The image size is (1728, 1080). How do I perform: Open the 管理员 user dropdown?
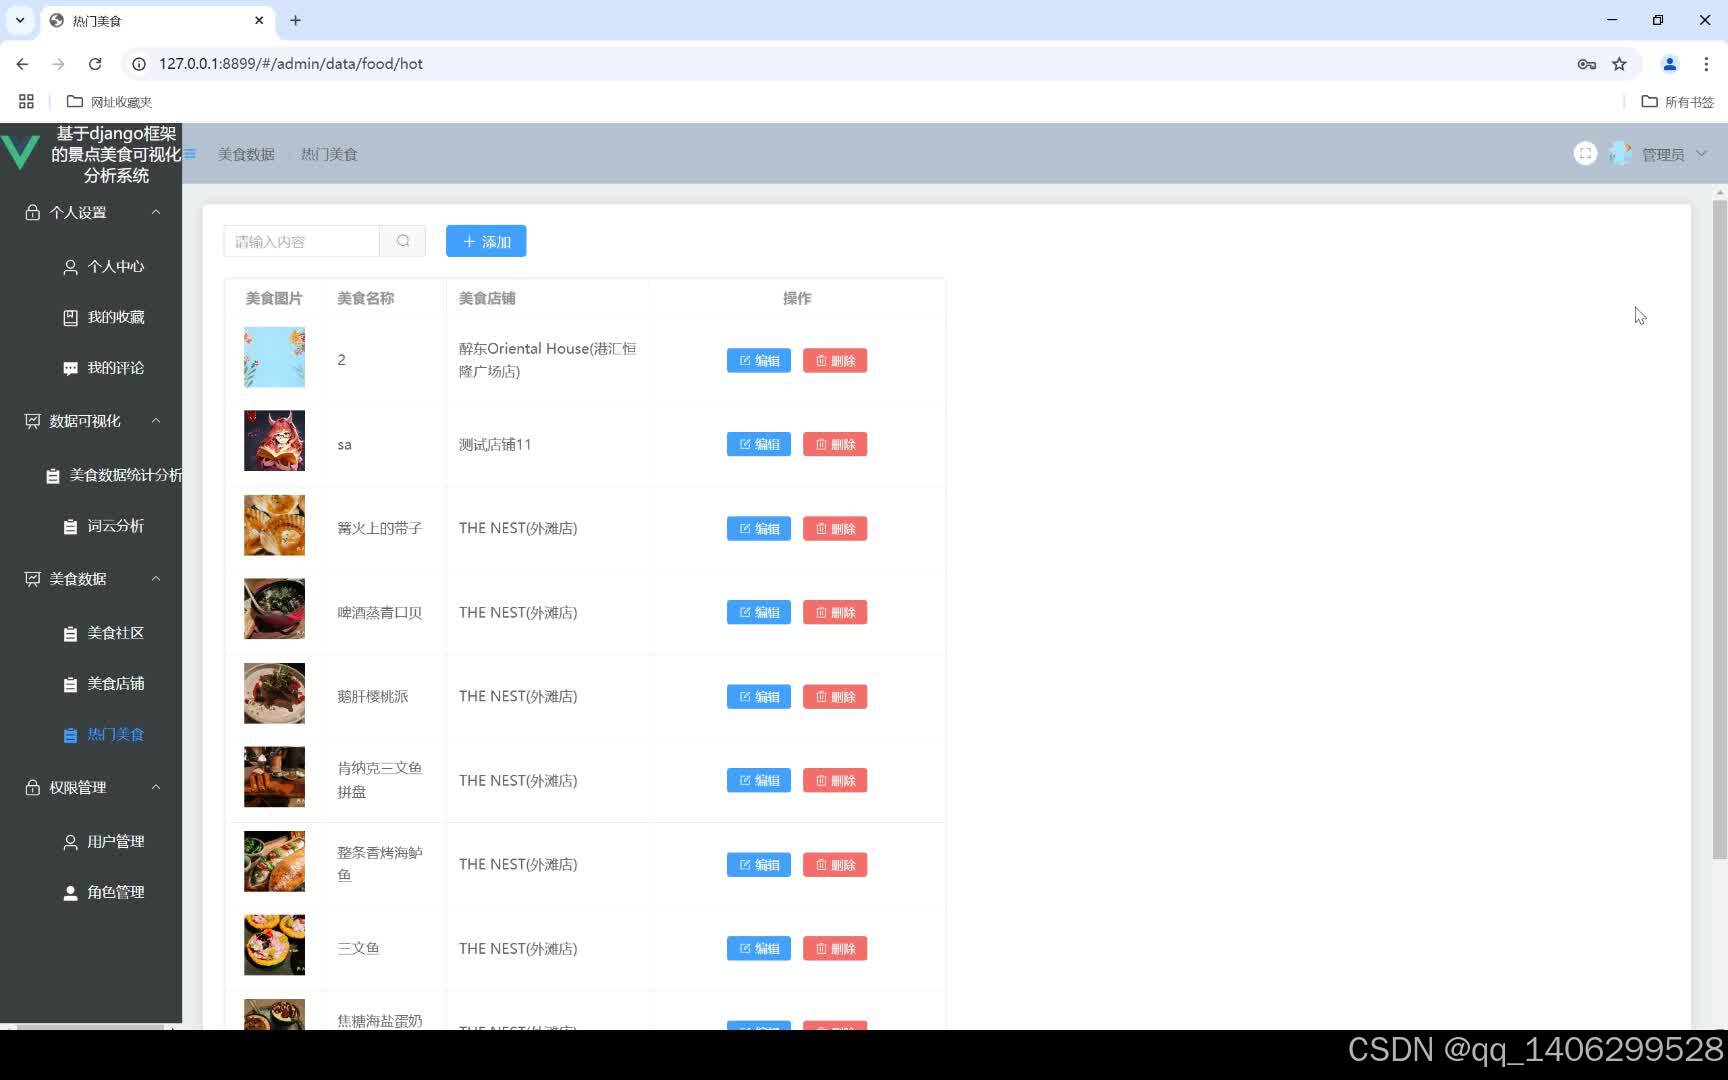[x=1674, y=154]
